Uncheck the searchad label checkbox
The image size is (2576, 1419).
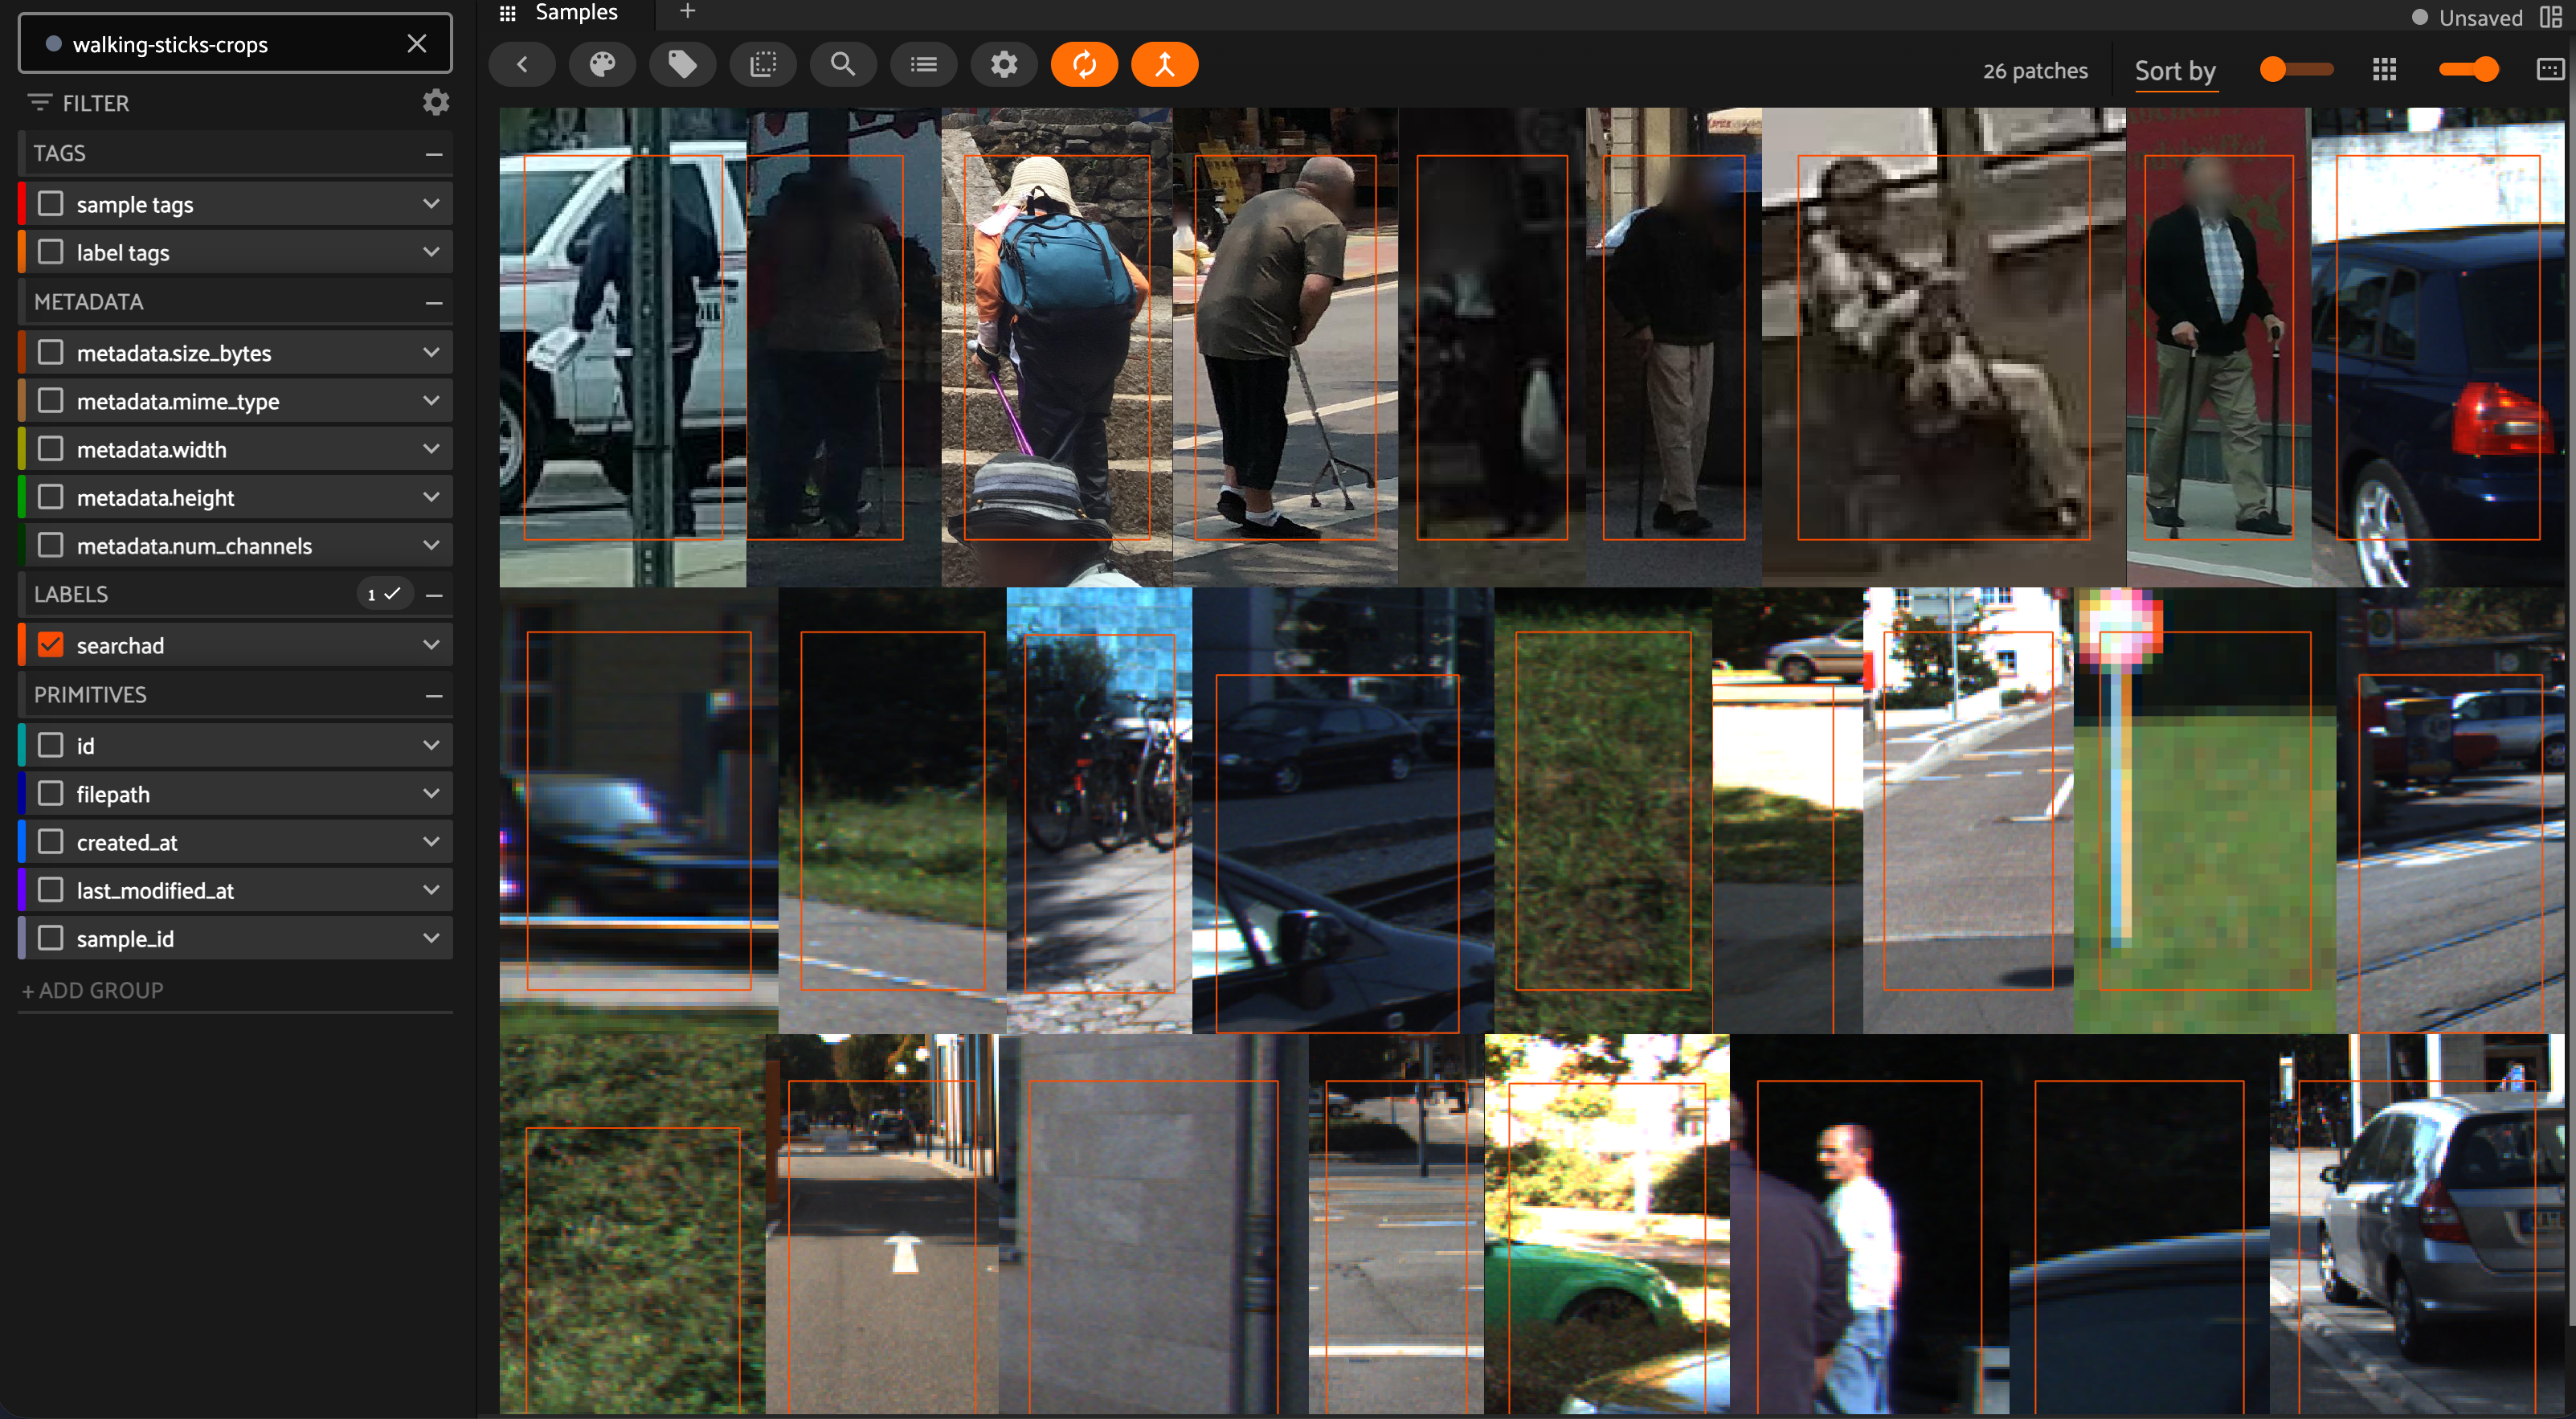tap(50, 645)
